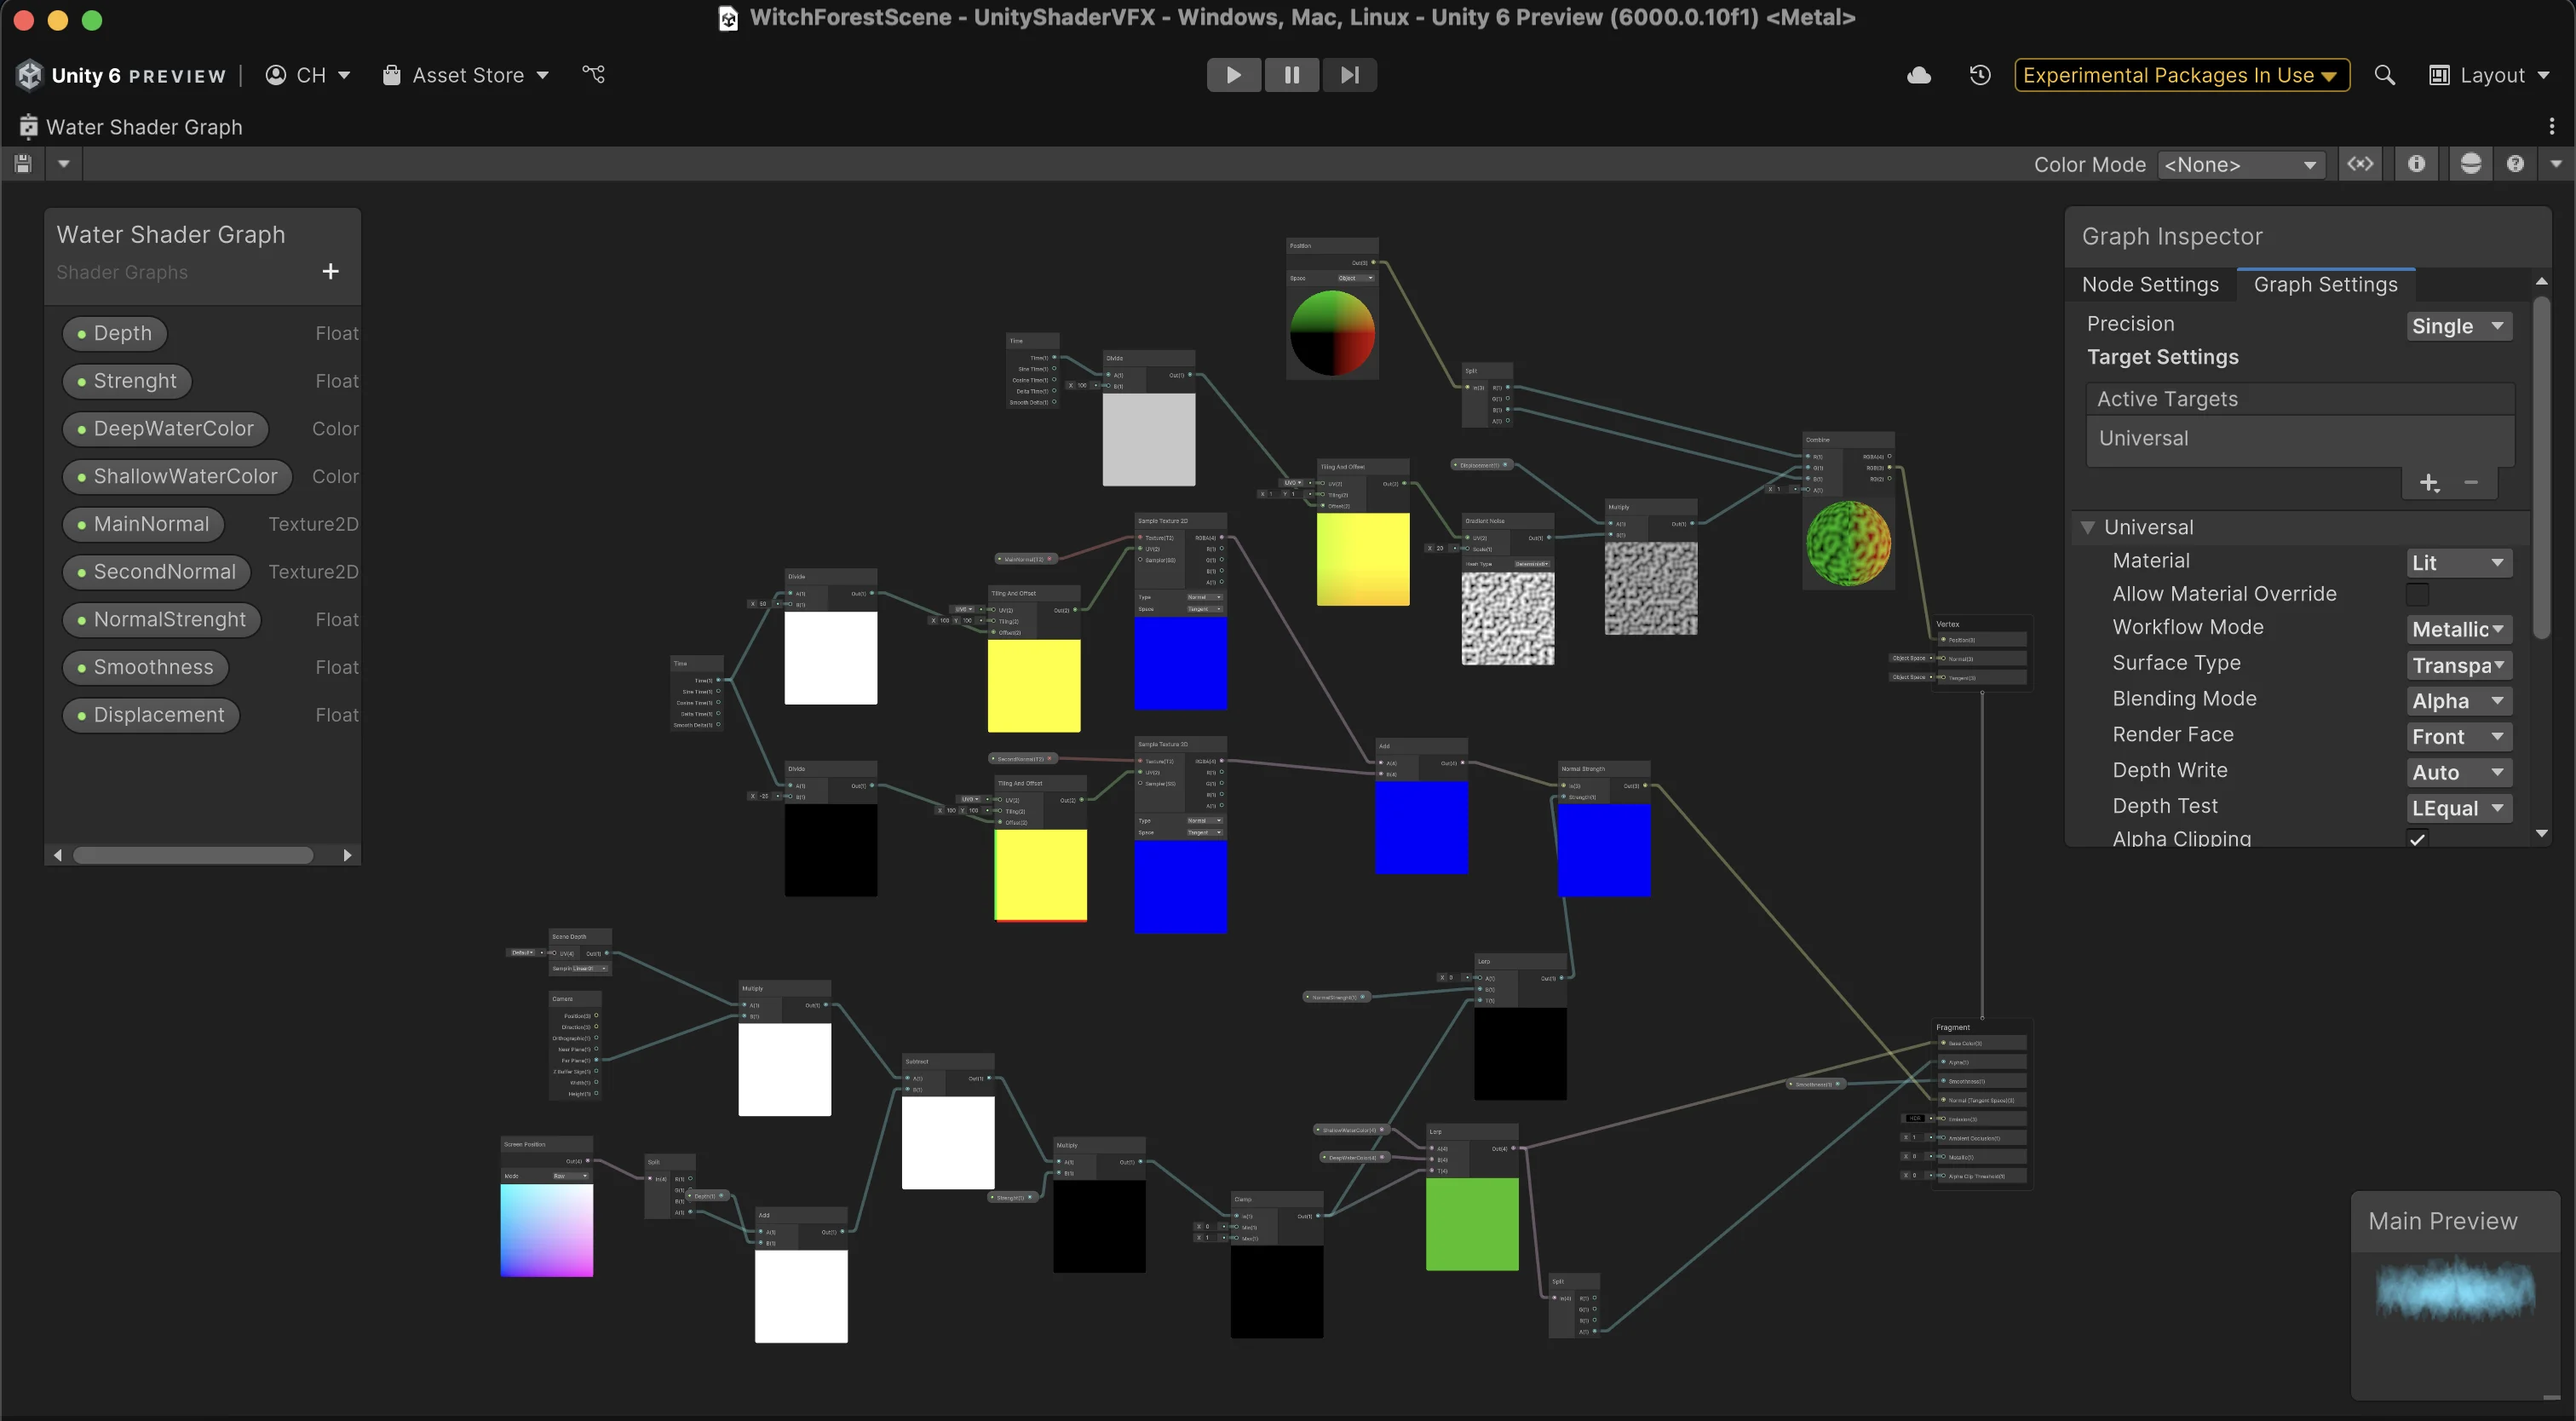
Task: Open the Asset Store dropdown
Action: [466, 75]
